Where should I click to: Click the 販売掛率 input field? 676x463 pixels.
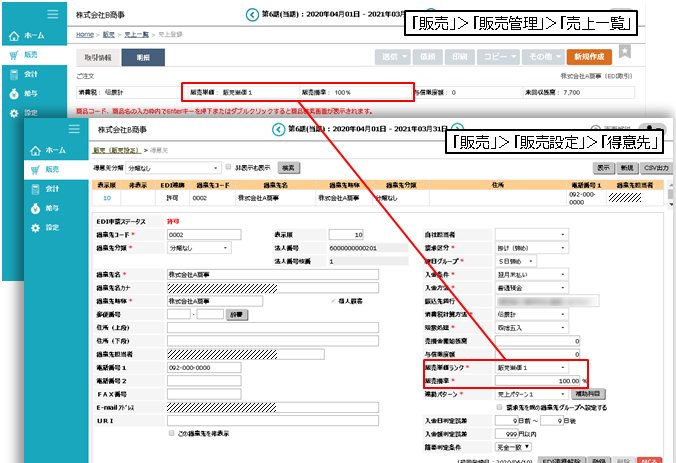(538, 381)
